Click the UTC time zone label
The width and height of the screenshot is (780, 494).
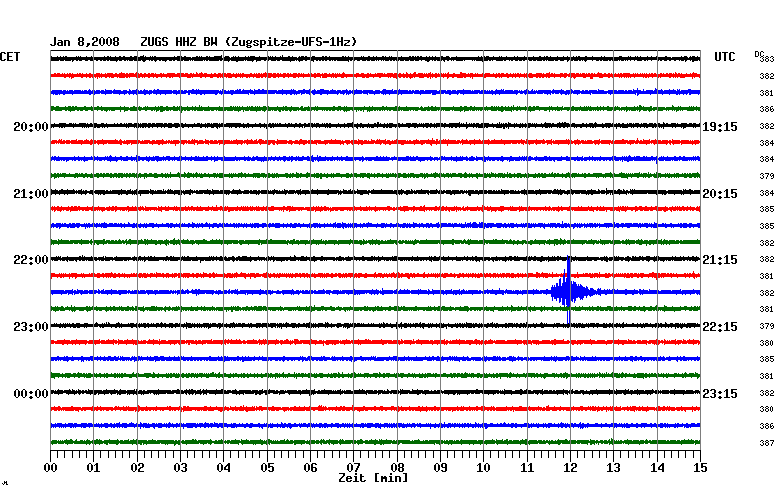click(724, 57)
